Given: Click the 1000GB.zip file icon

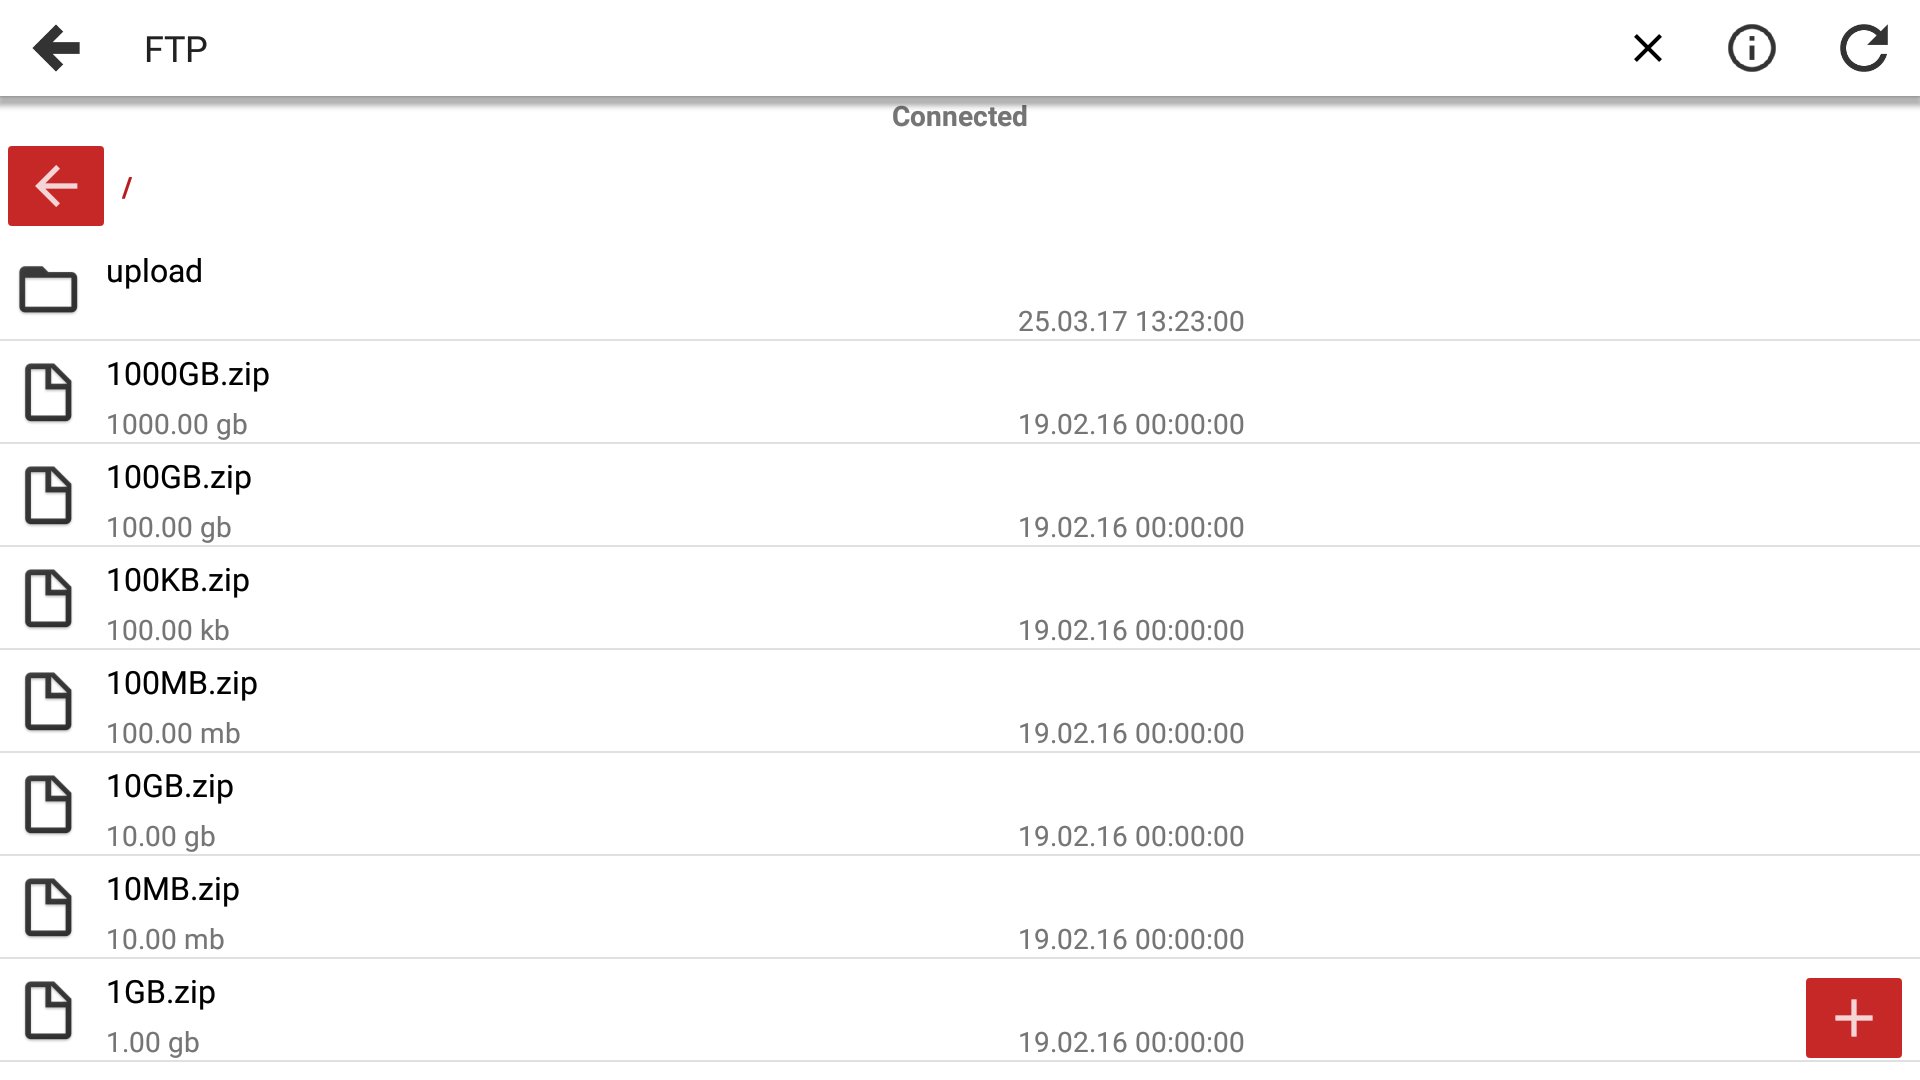Looking at the screenshot, I should click(48, 392).
